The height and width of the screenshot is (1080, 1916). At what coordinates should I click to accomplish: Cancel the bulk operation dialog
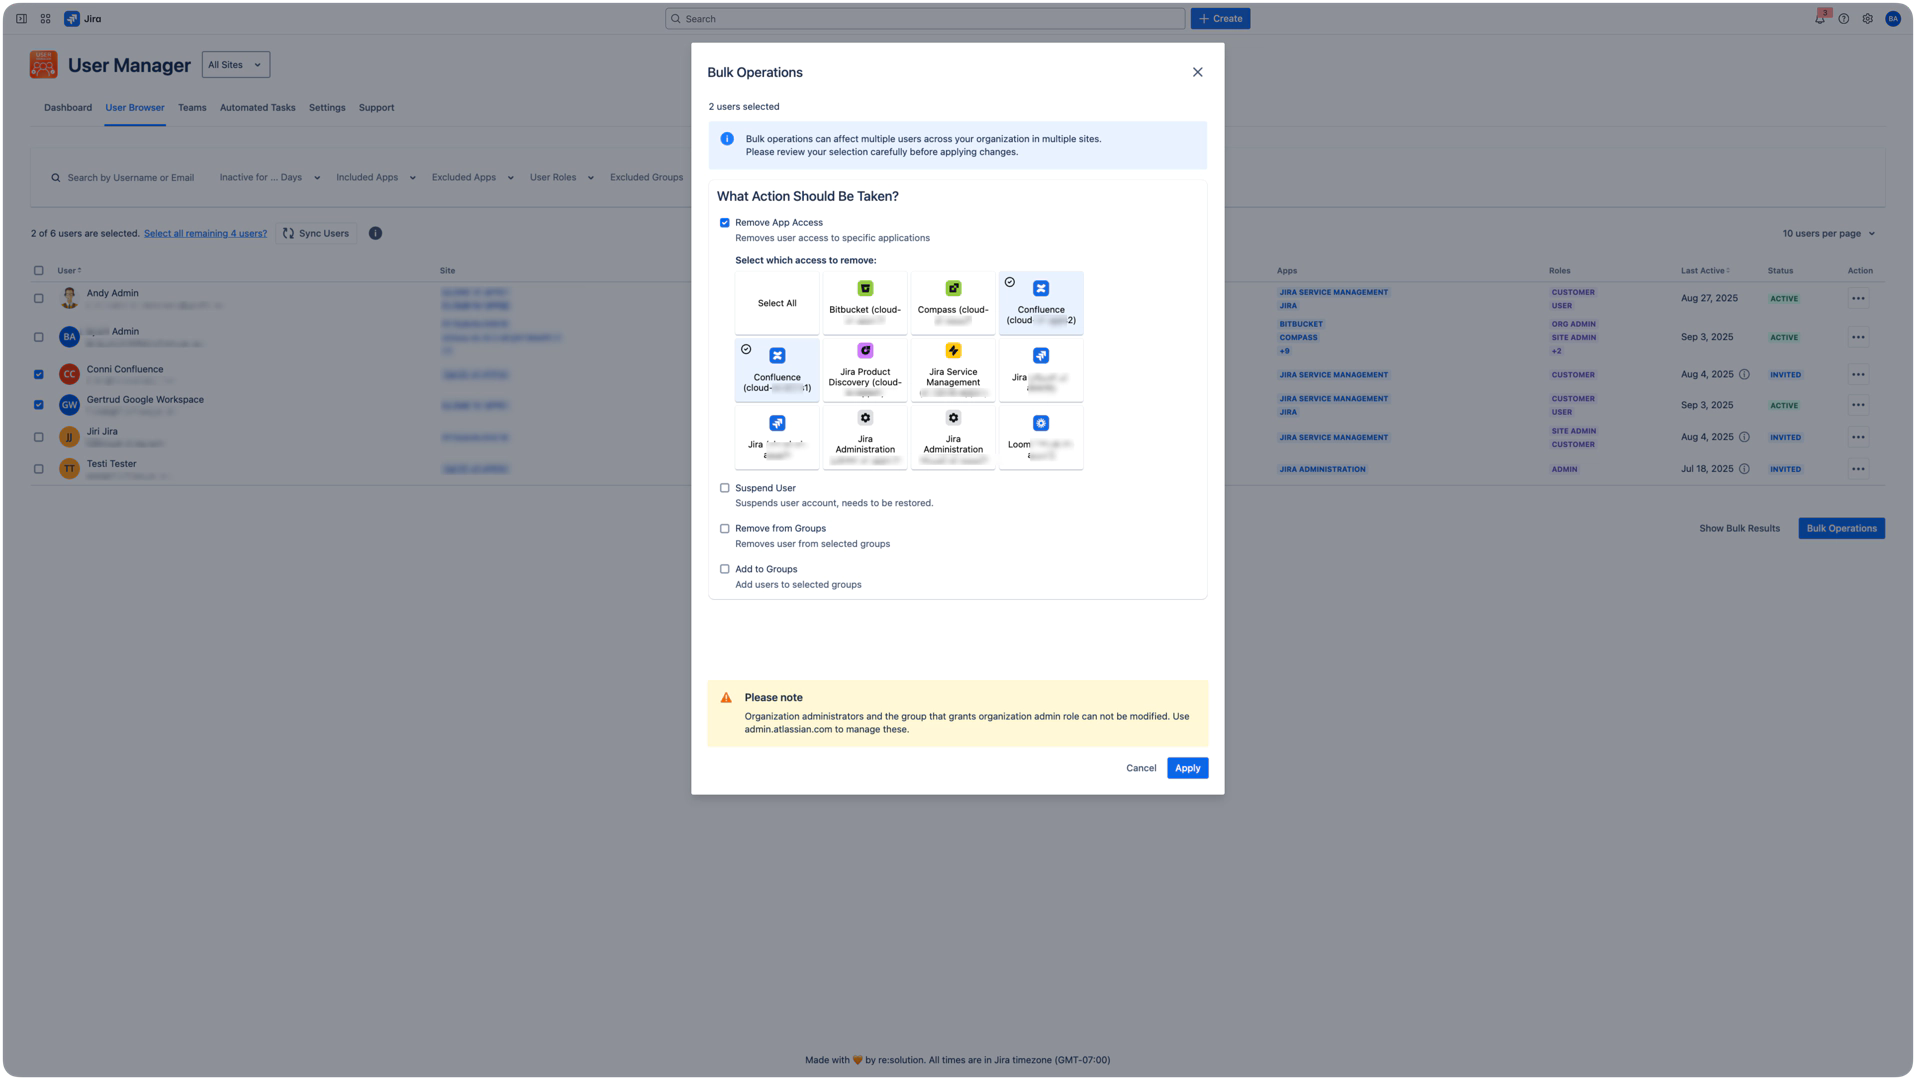(1141, 768)
